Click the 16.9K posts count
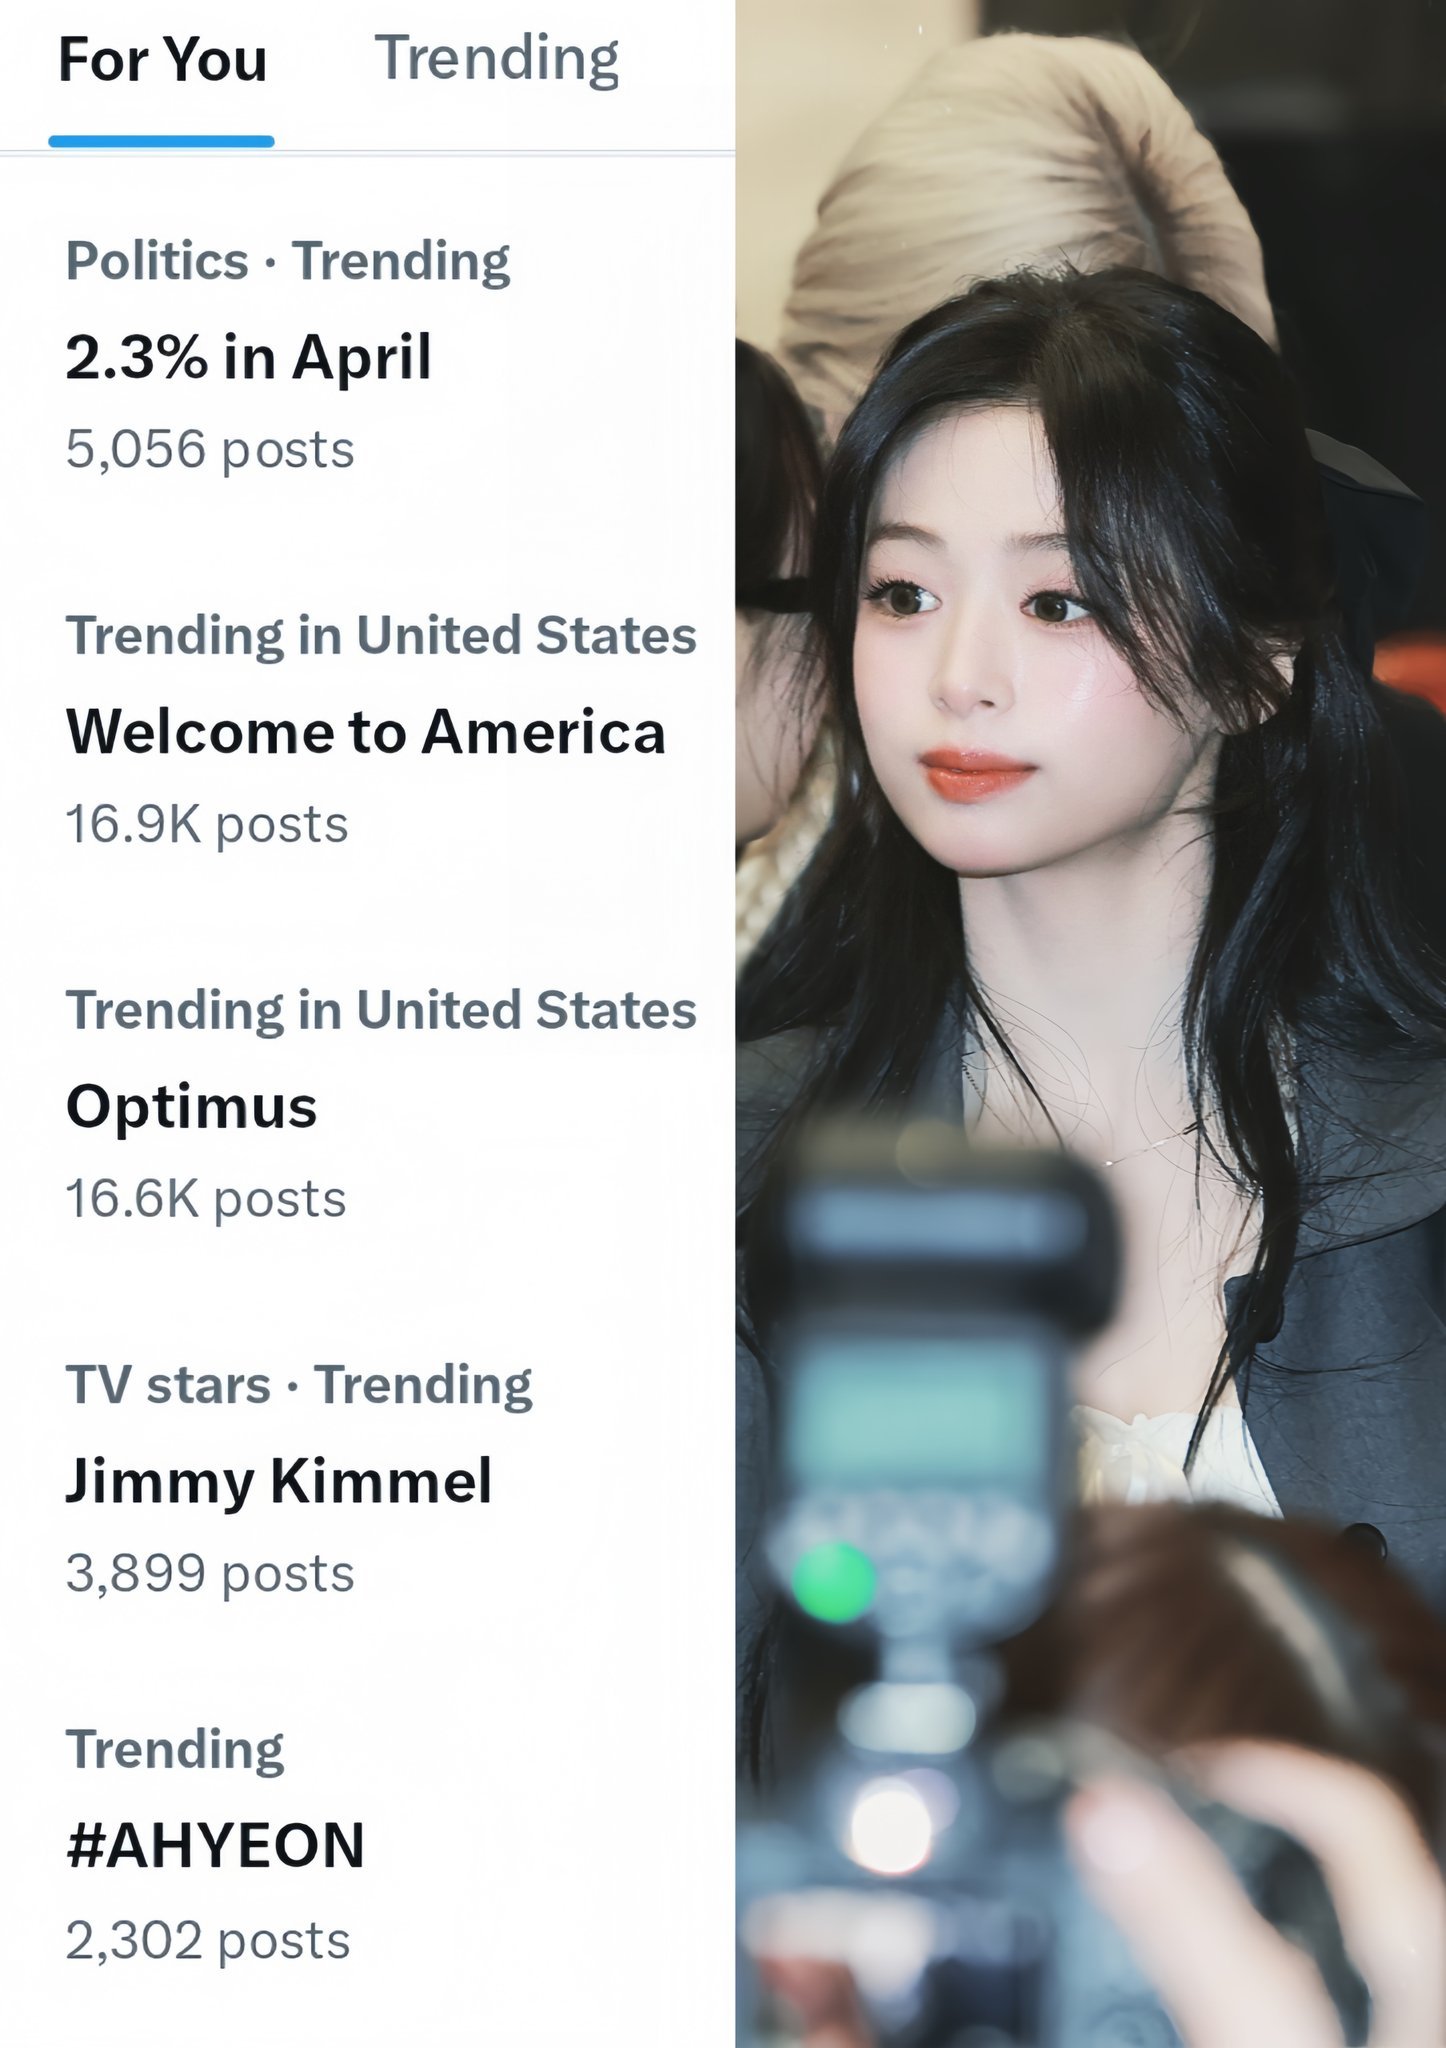The width and height of the screenshot is (1446, 2048). (x=207, y=825)
